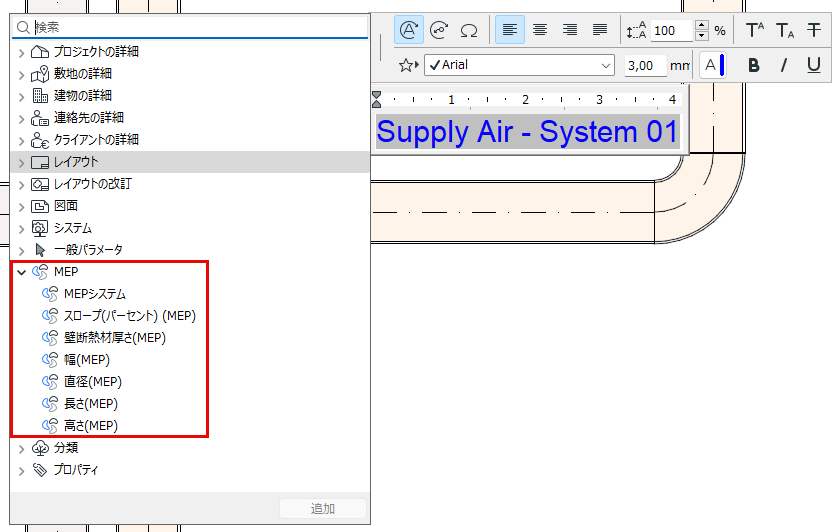The image size is (835, 532).
Task: Click the circular arrow autotext reference icon
Action: tap(439, 30)
